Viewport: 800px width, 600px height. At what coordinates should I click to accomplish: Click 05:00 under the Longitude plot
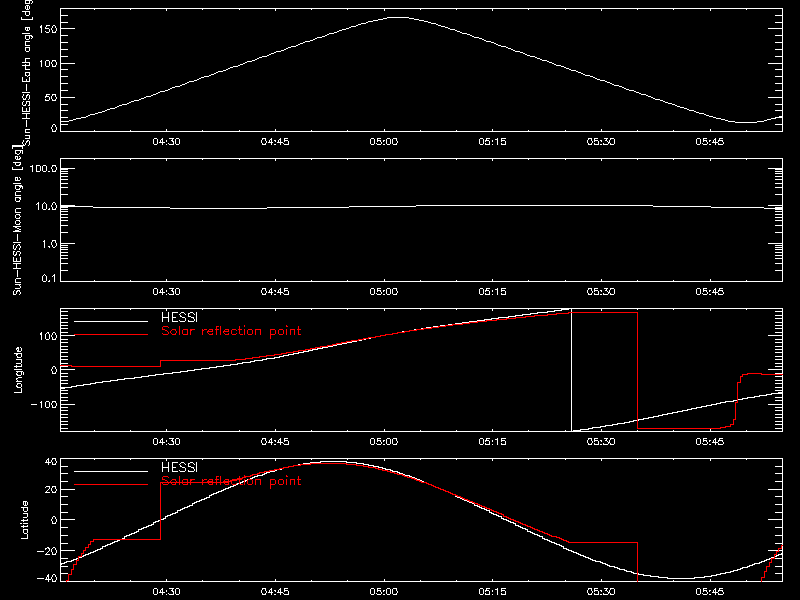pos(384,442)
